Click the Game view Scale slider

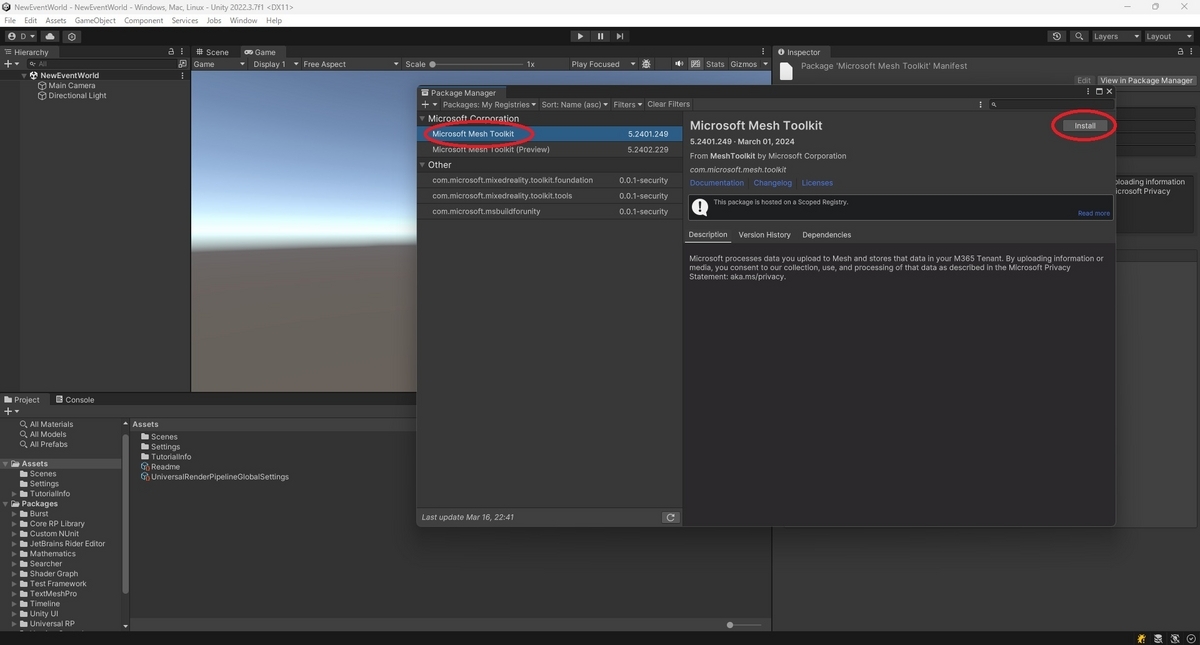pyautogui.click(x=477, y=64)
